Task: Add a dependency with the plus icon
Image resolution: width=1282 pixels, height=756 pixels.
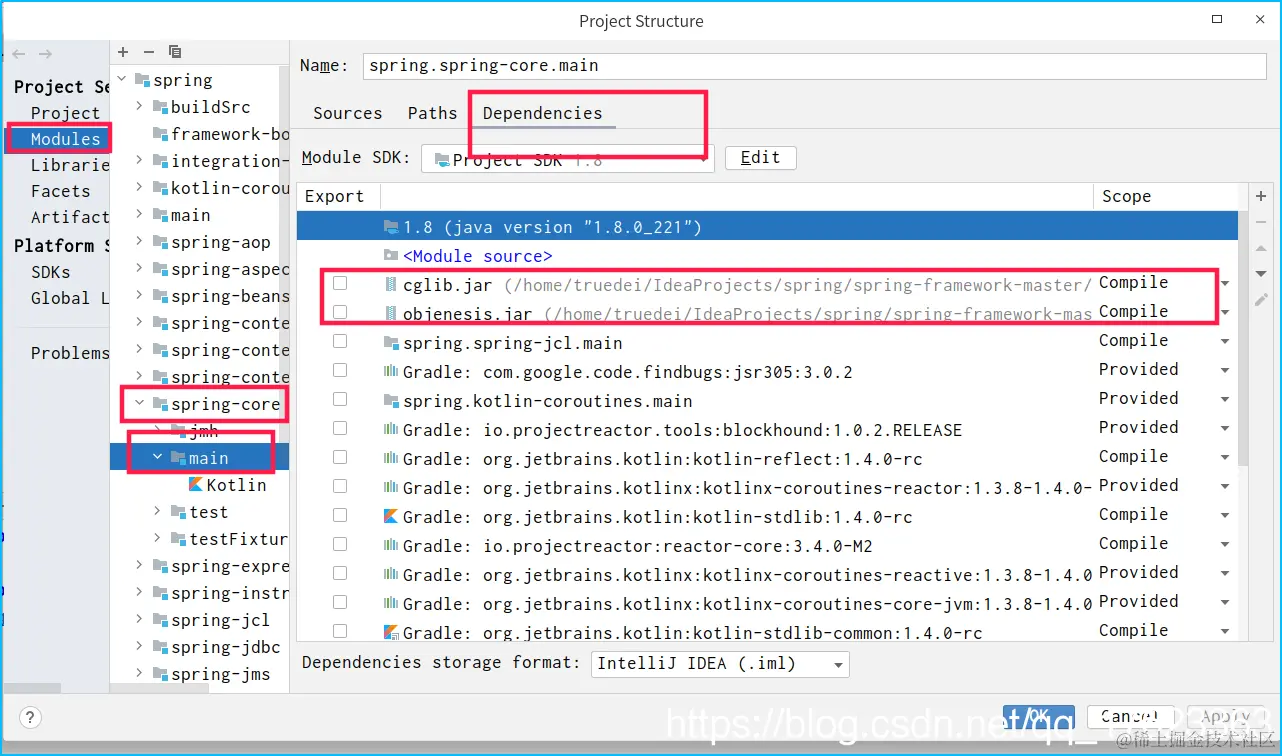Action: pos(1261,196)
